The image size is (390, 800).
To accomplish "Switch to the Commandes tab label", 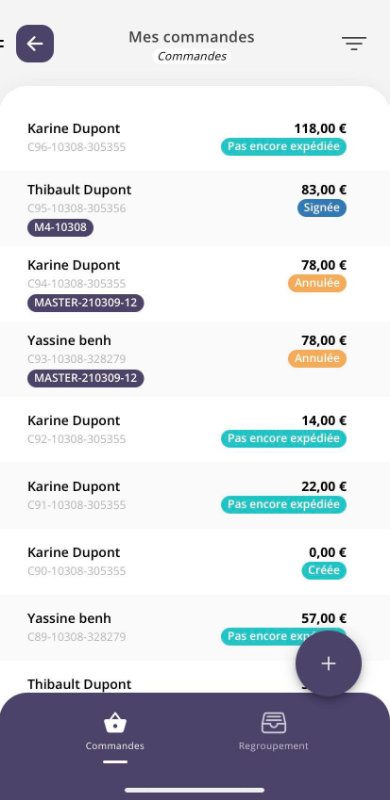I will [115, 746].
